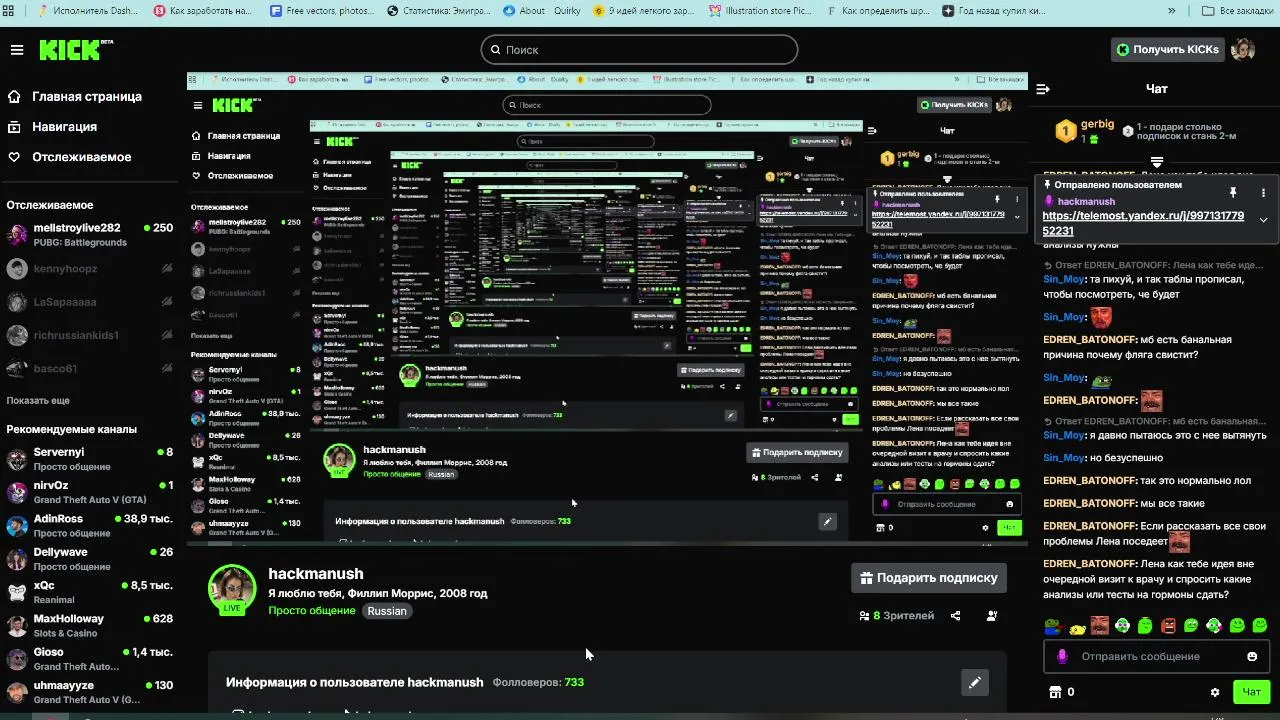Click the search box labeled Поиск

coord(639,49)
